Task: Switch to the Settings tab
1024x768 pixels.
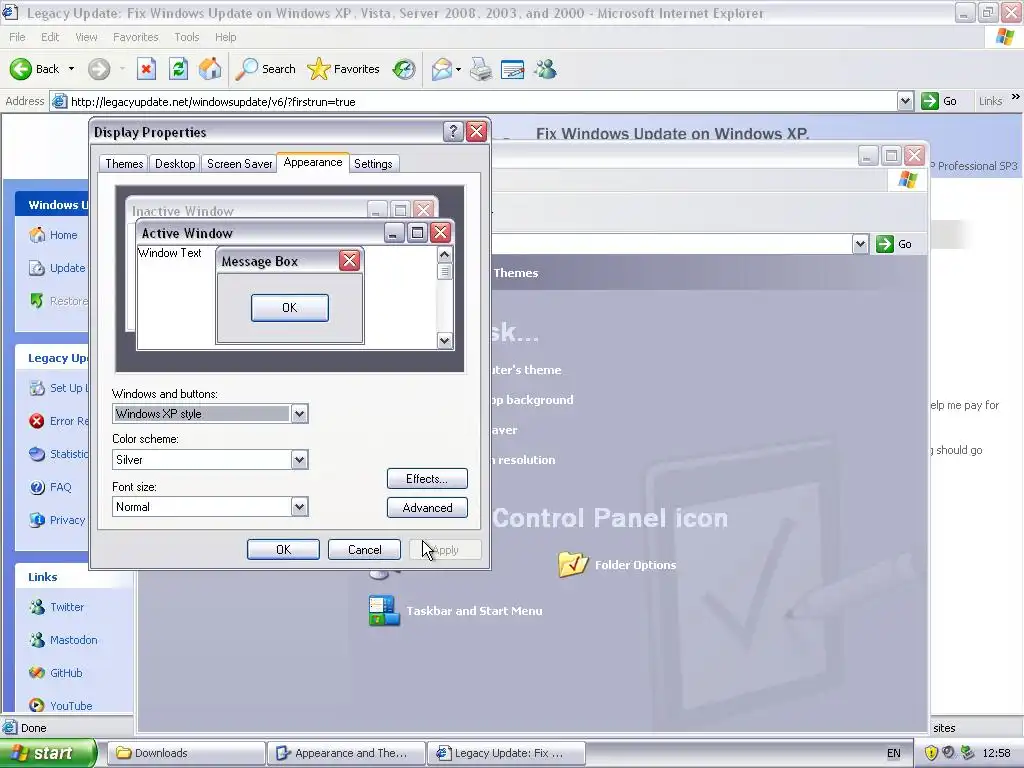Action: (x=373, y=164)
